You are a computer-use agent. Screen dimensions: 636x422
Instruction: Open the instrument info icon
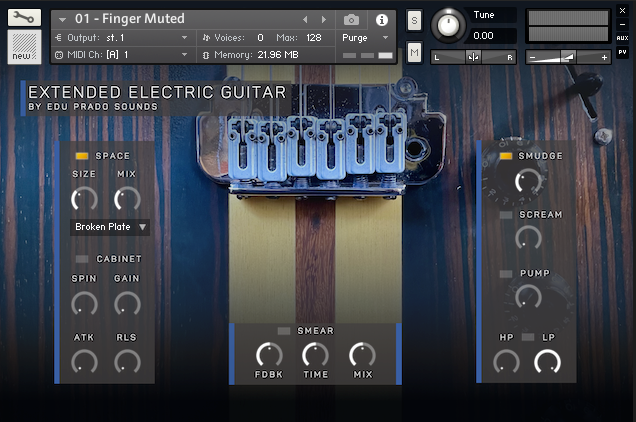coord(381,20)
